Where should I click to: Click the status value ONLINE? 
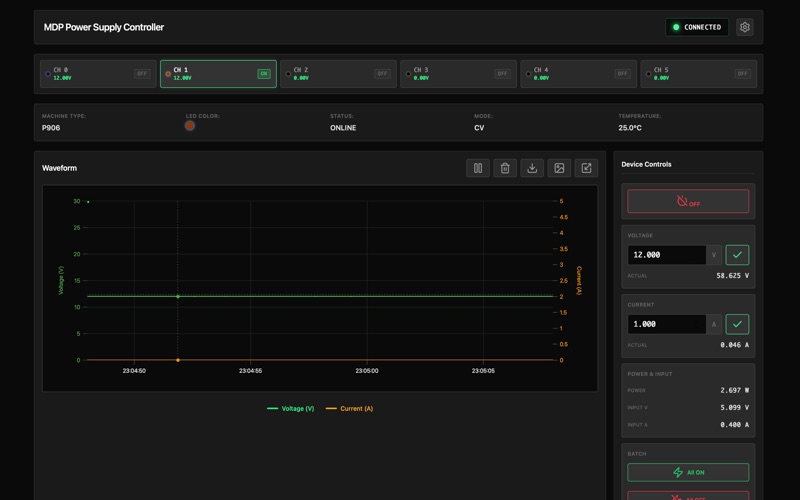343,128
